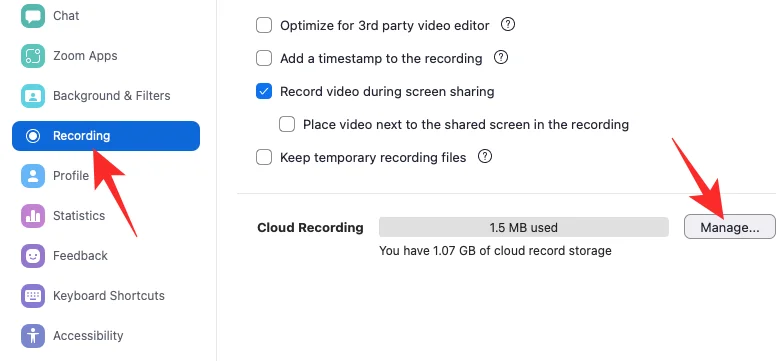Click the Profile person icon

[x=33, y=176]
